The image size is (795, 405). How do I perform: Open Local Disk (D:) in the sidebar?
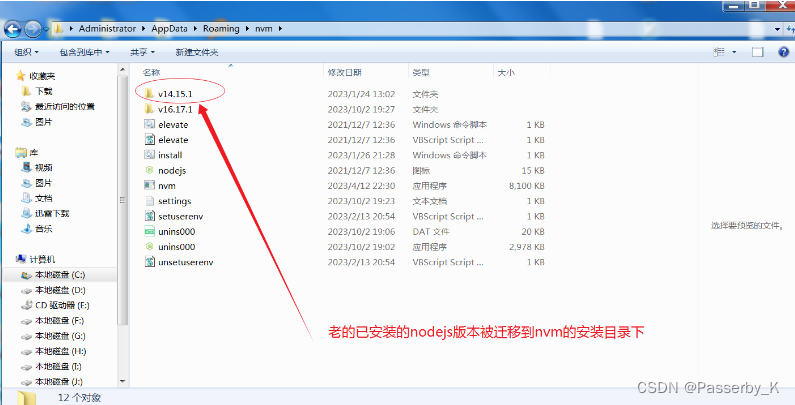[x=60, y=290]
